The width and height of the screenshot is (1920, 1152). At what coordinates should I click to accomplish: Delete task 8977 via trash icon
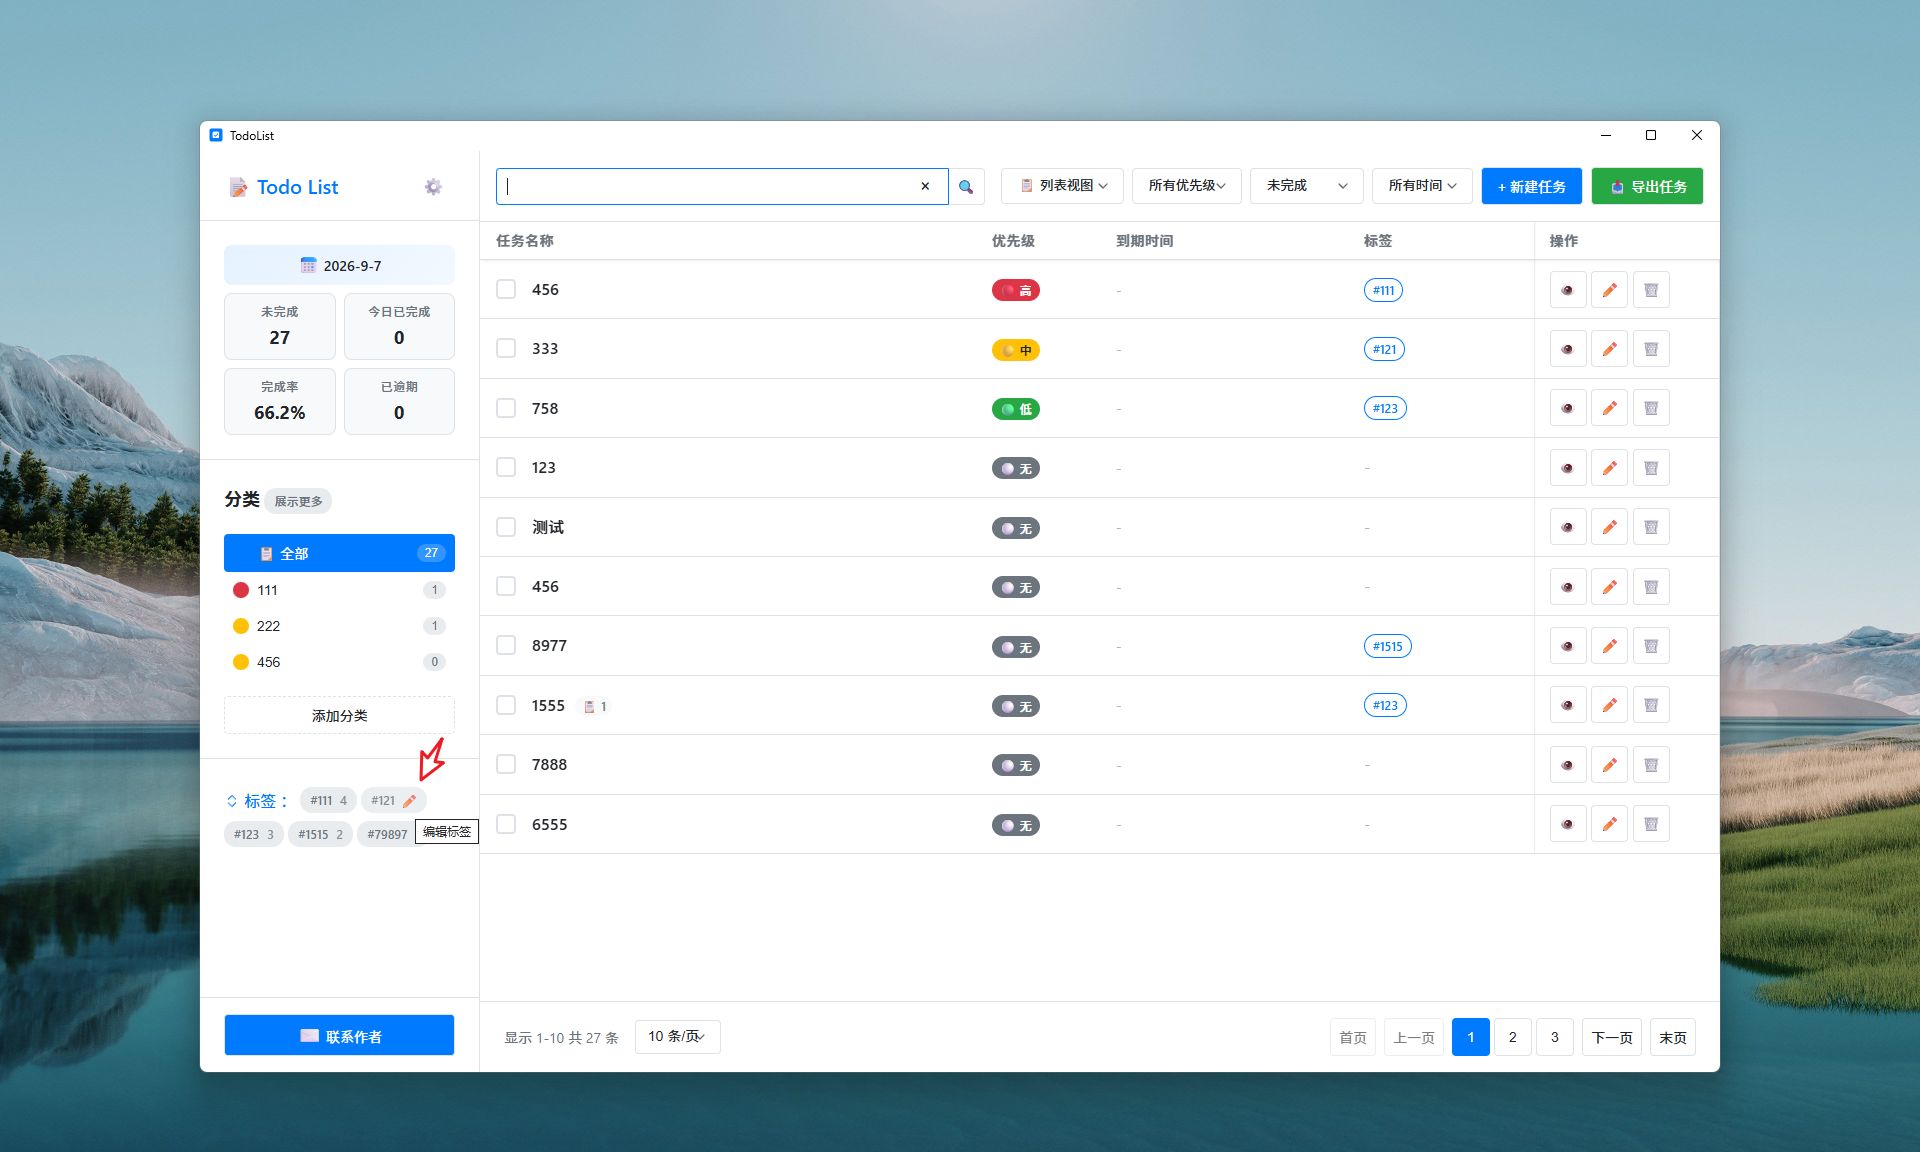1651,646
